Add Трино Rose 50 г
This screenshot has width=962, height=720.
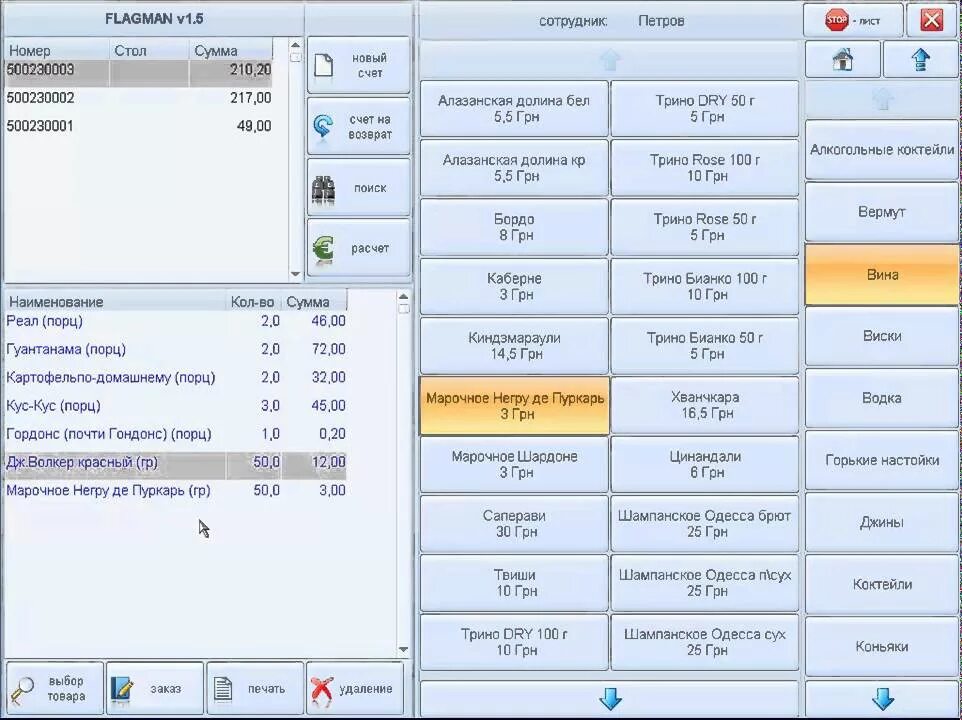pyautogui.click(x=705, y=227)
